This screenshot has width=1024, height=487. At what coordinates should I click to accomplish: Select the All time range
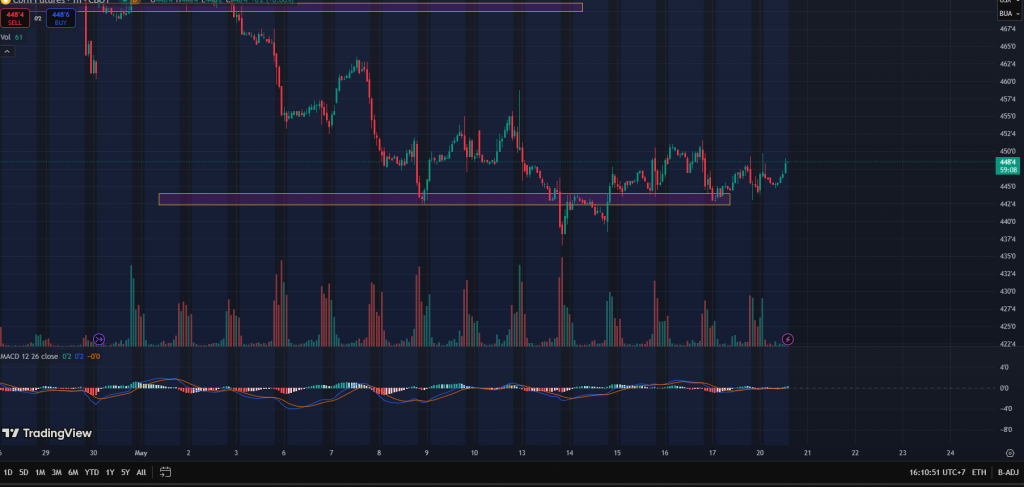(x=141, y=472)
